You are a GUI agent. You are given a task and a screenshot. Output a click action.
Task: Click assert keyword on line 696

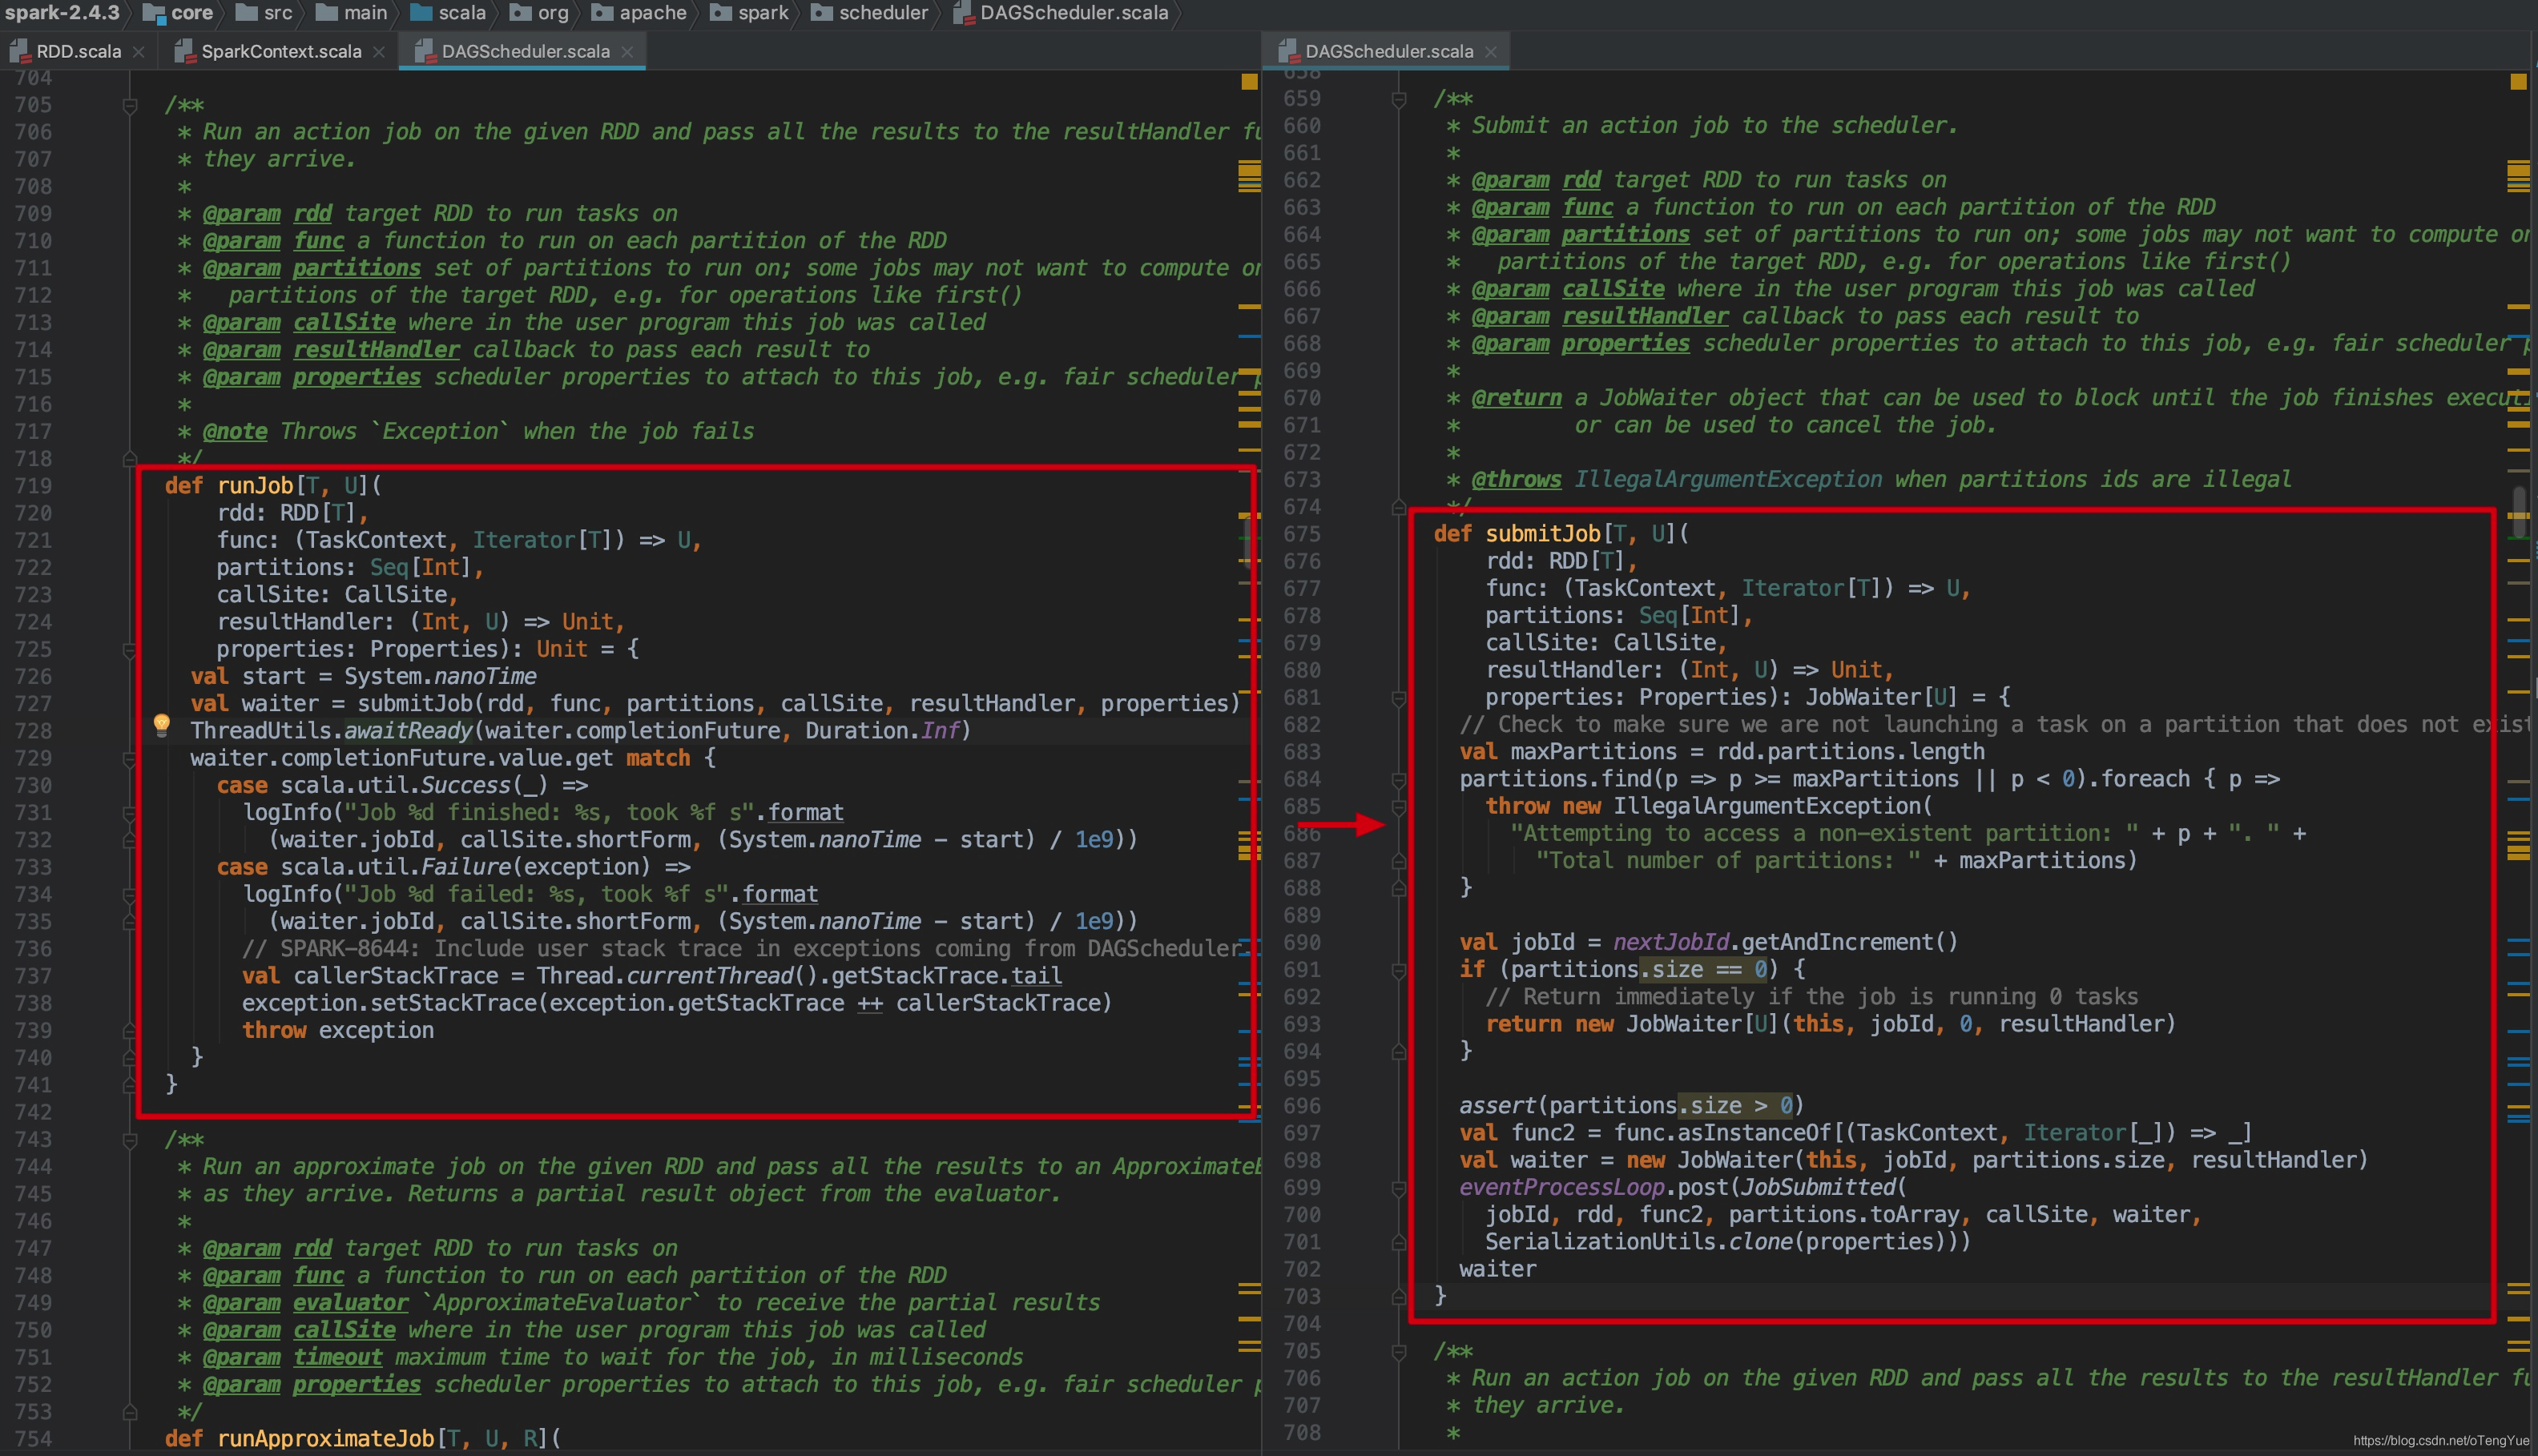[1497, 1105]
